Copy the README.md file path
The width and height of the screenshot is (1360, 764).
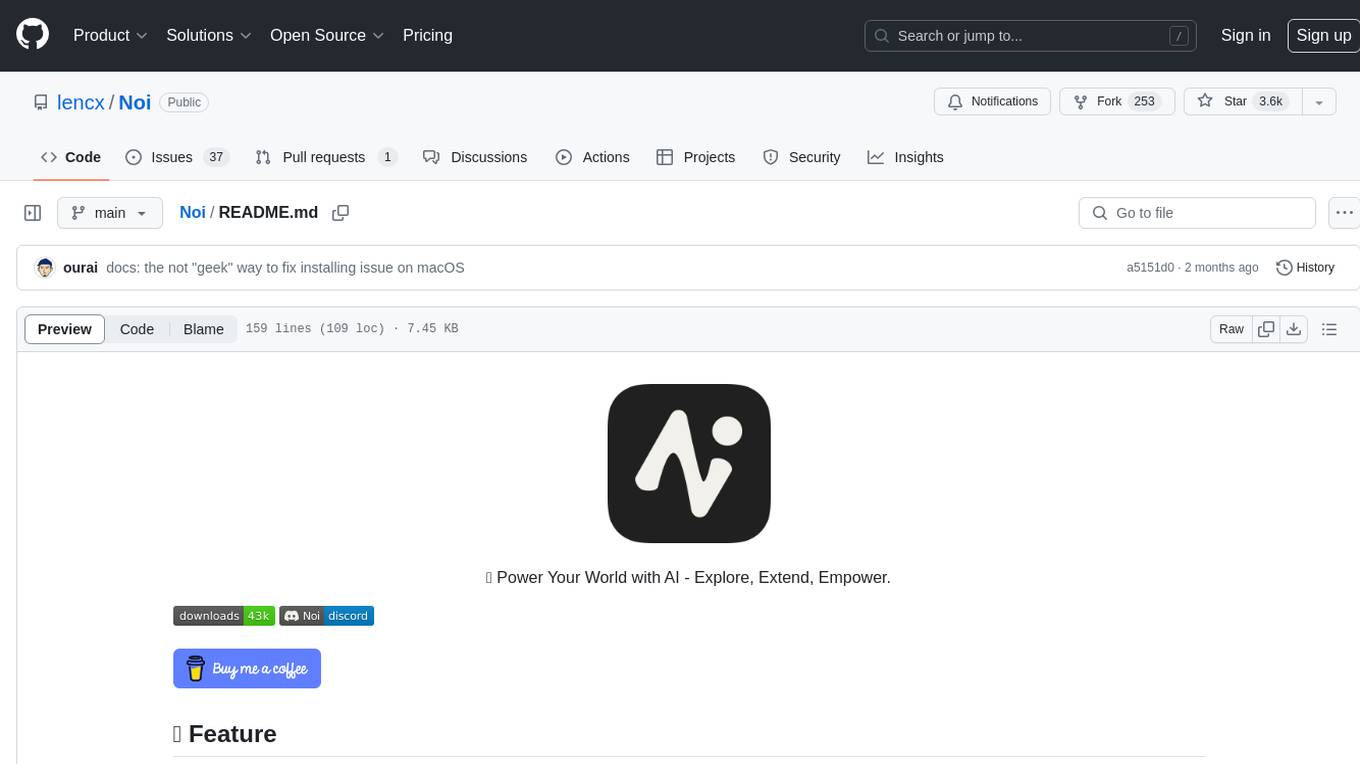[x=340, y=213]
